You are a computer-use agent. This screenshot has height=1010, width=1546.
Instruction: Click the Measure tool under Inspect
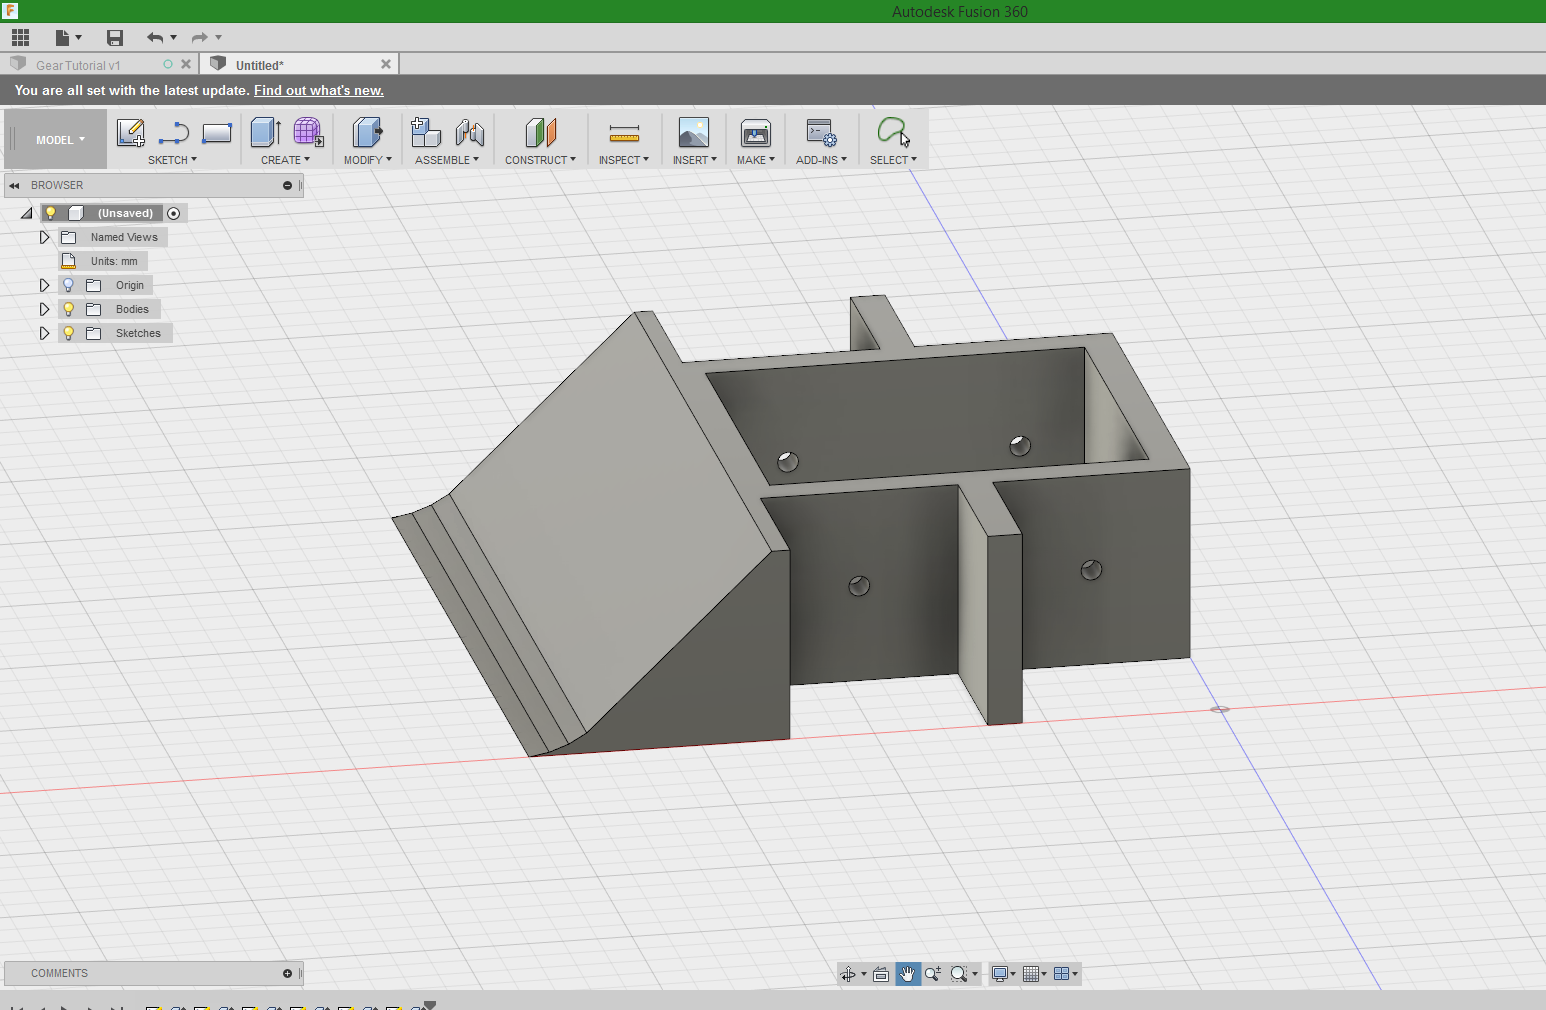[x=624, y=133]
